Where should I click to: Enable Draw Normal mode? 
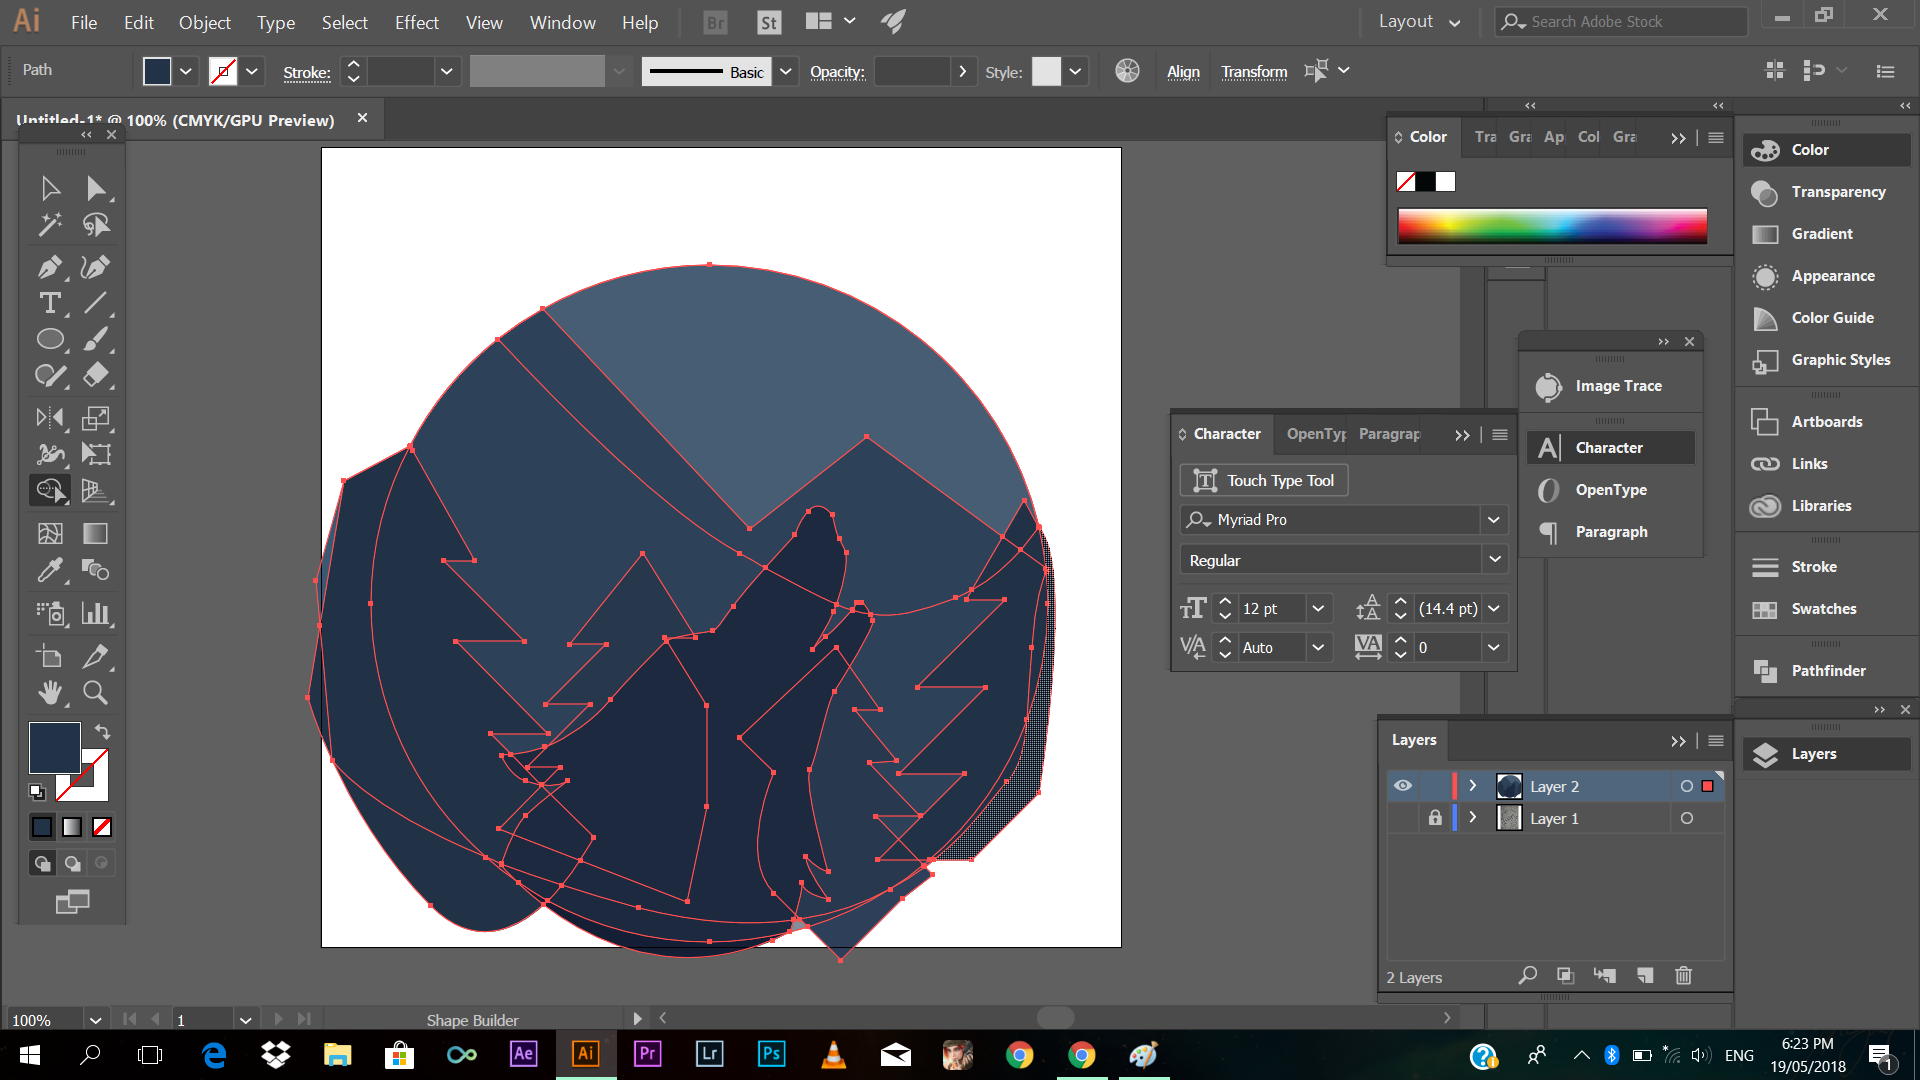tap(42, 863)
